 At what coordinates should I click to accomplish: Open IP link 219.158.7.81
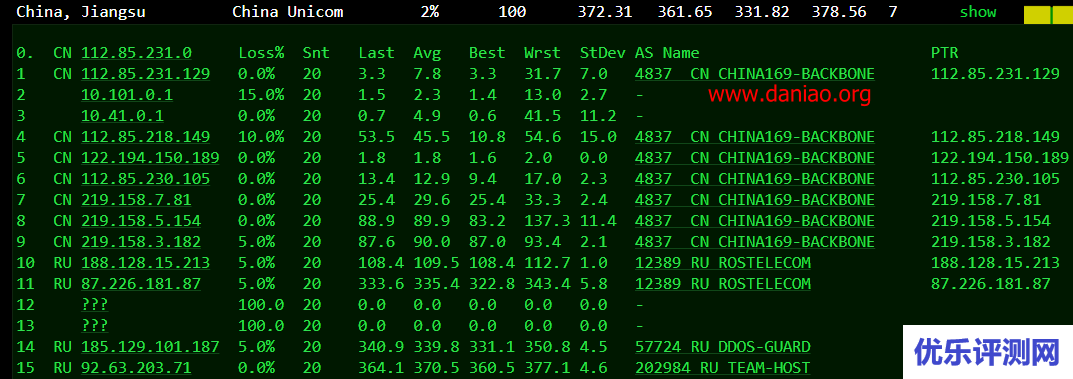(x=136, y=200)
